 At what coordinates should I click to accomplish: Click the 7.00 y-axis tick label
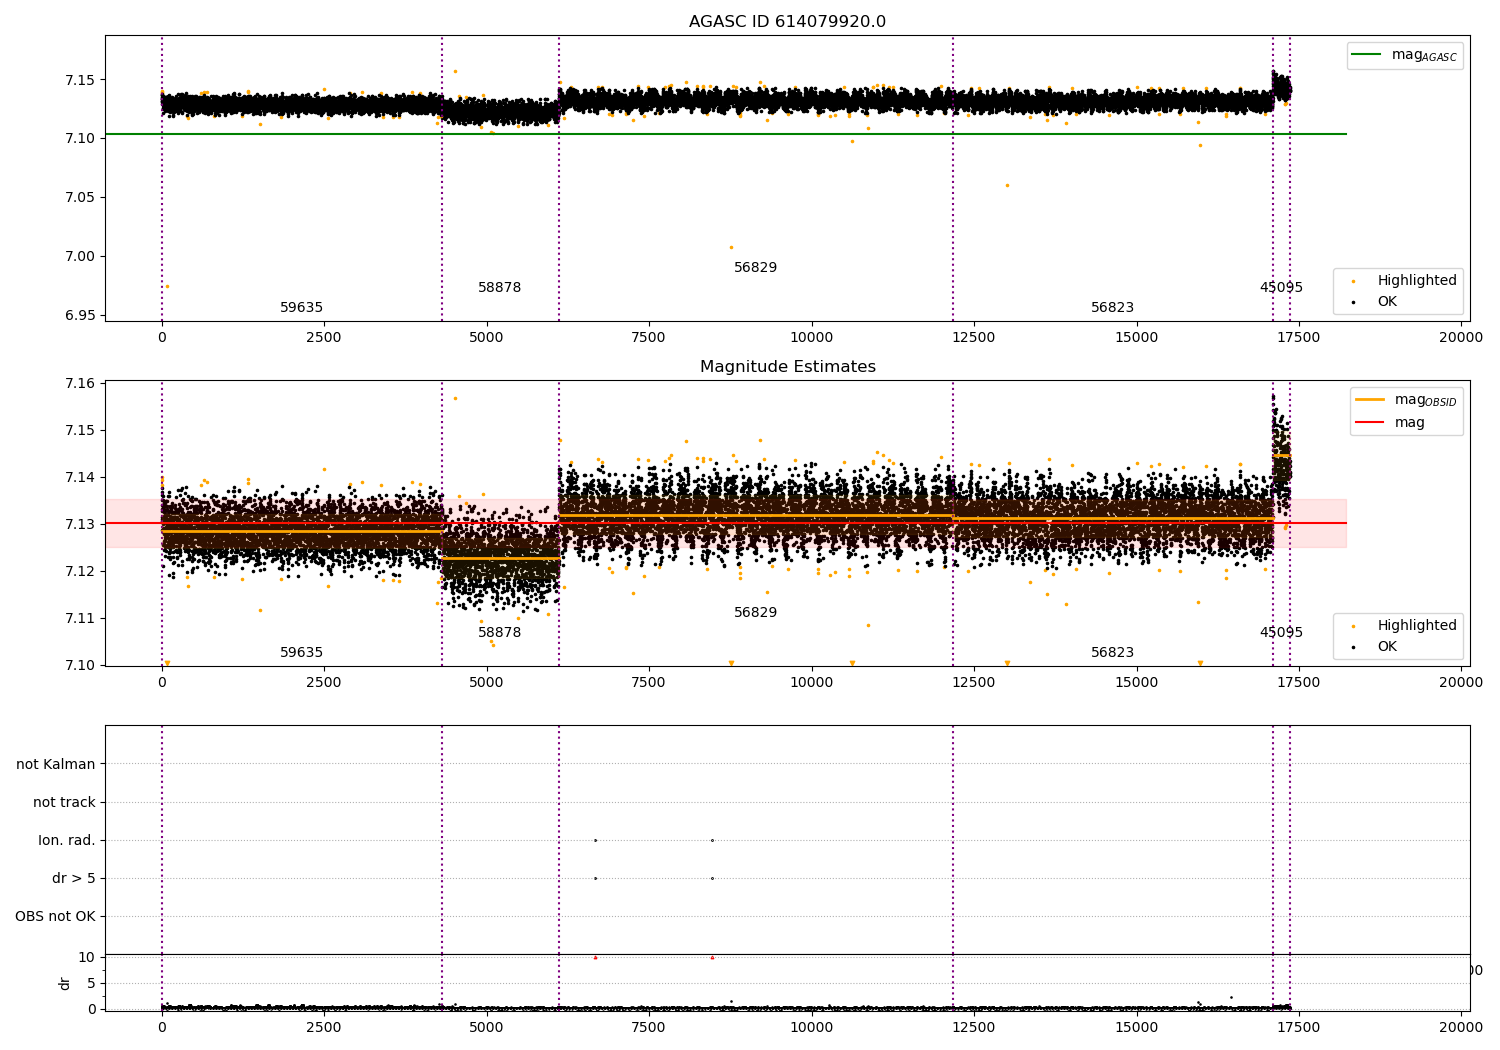coord(80,256)
